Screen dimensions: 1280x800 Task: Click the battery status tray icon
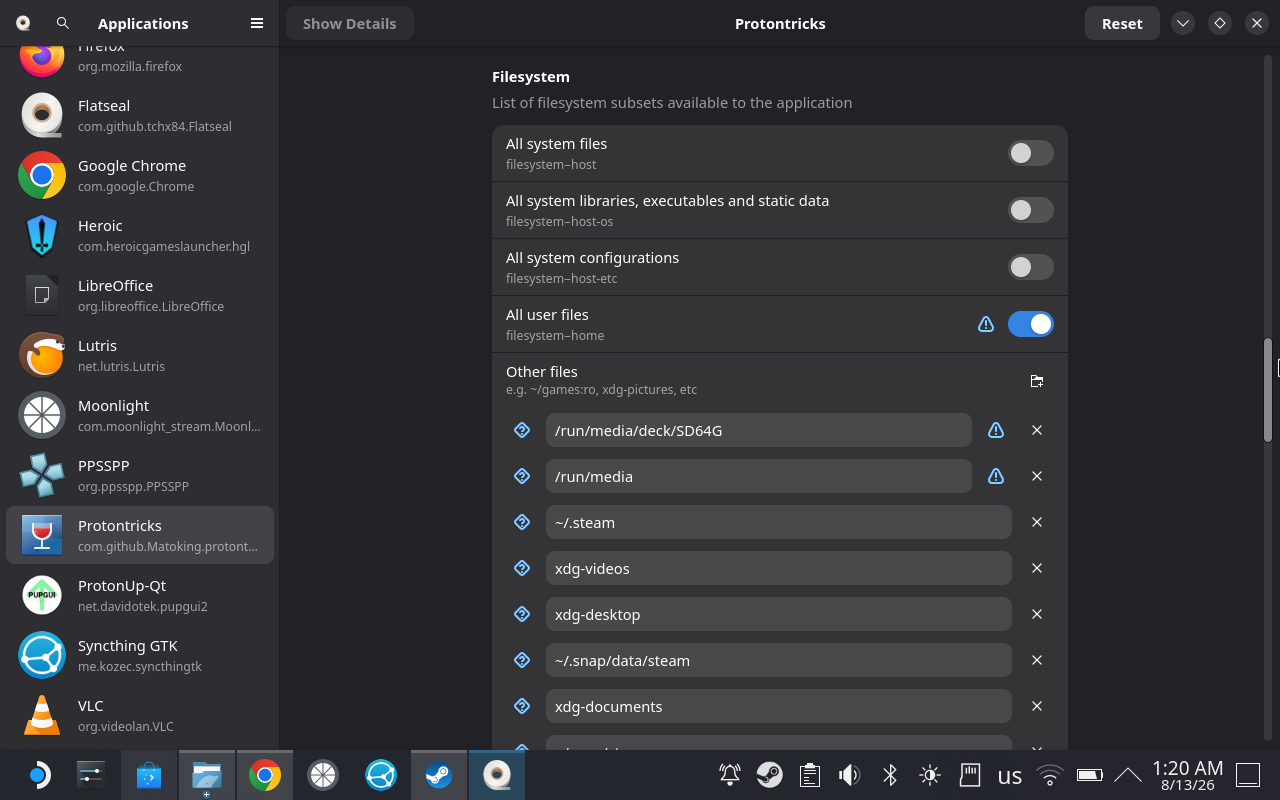click(x=1090, y=775)
